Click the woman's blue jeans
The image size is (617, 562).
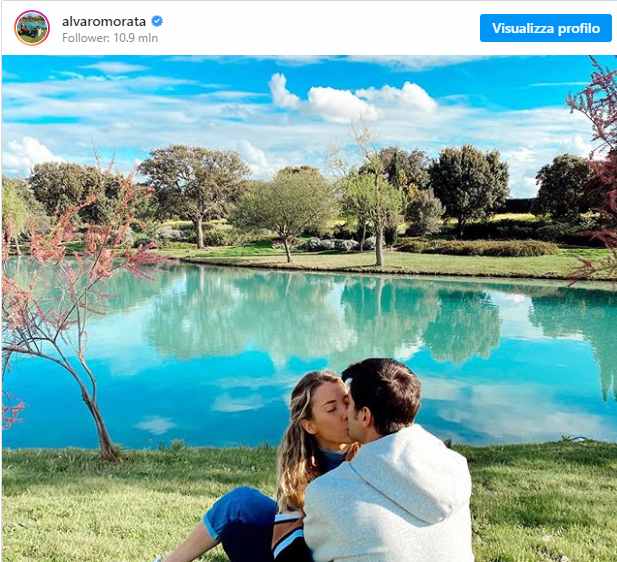[244, 516]
